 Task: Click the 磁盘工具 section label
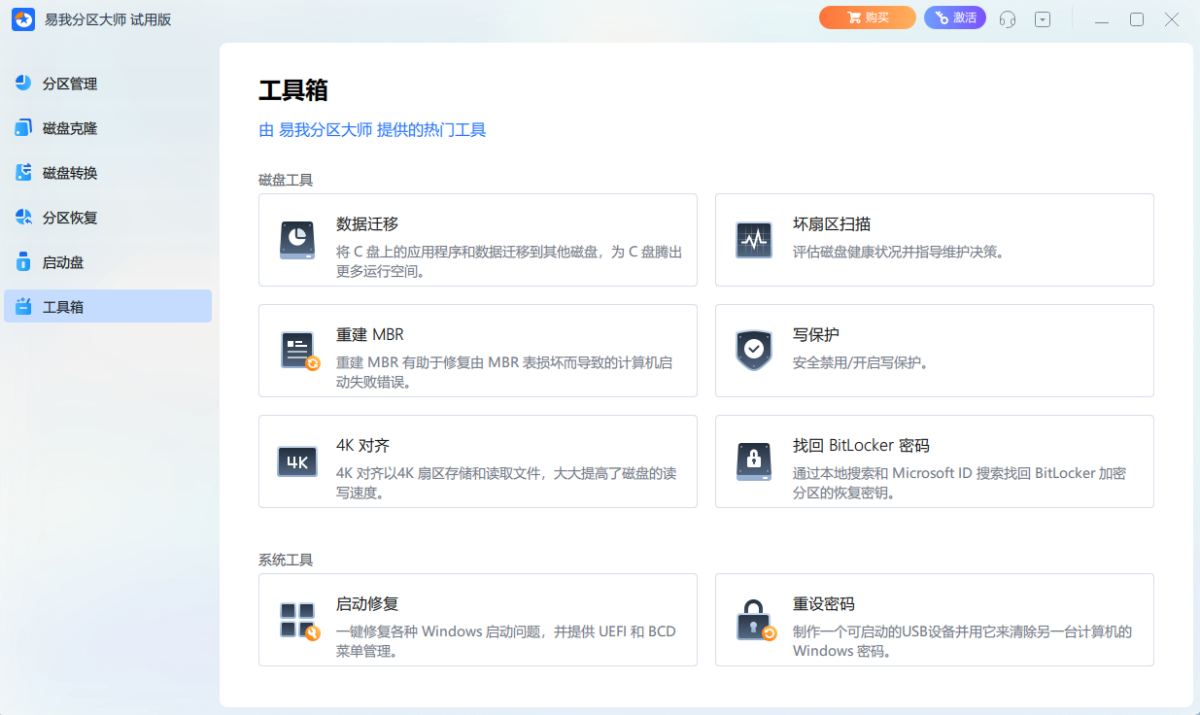pyautogui.click(x=286, y=180)
